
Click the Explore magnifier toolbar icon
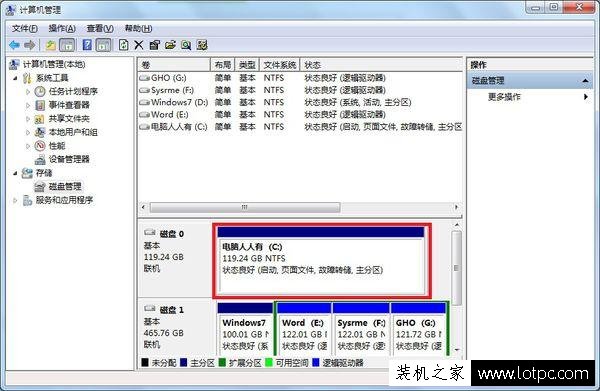point(186,45)
